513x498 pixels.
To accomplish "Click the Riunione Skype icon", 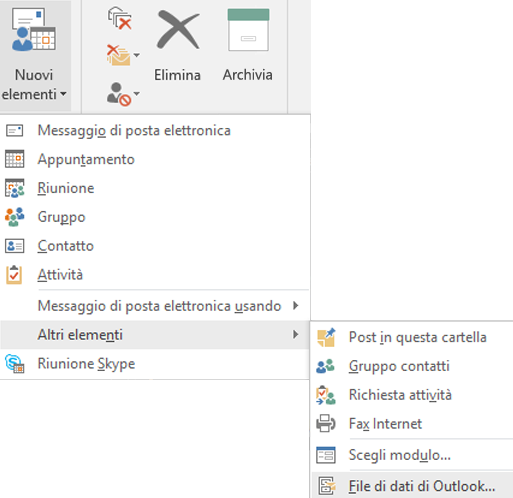I will pos(14,364).
